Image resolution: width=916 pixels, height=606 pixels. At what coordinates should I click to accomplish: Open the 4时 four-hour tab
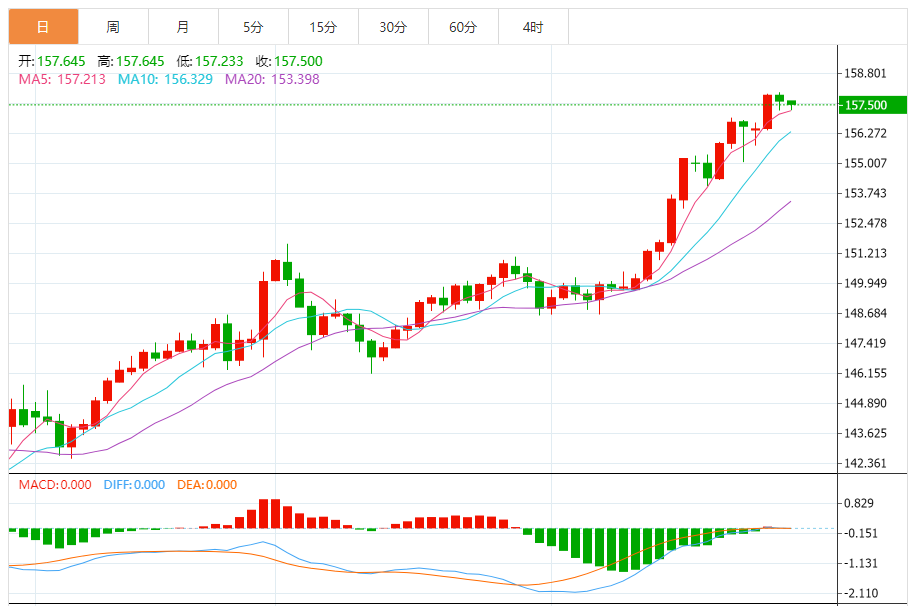(x=533, y=27)
